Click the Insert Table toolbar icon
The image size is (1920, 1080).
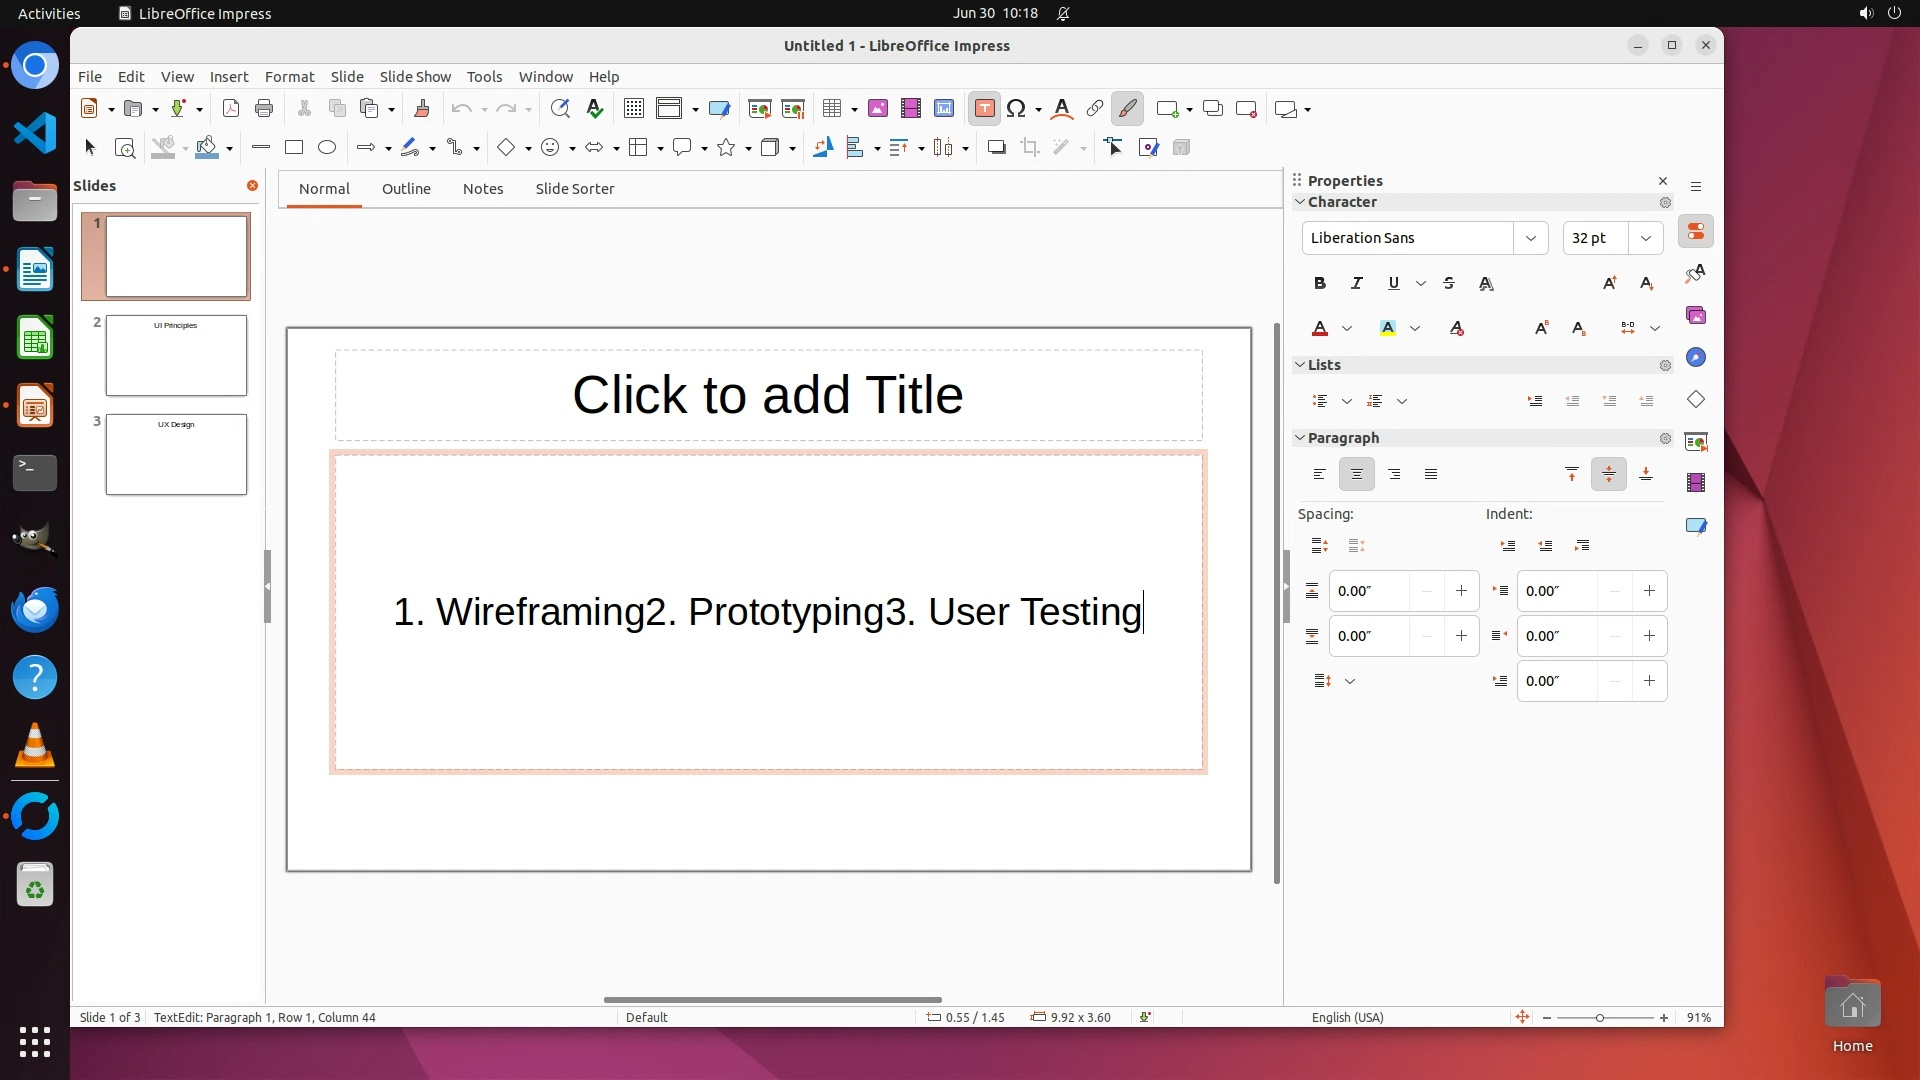tap(831, 109)
